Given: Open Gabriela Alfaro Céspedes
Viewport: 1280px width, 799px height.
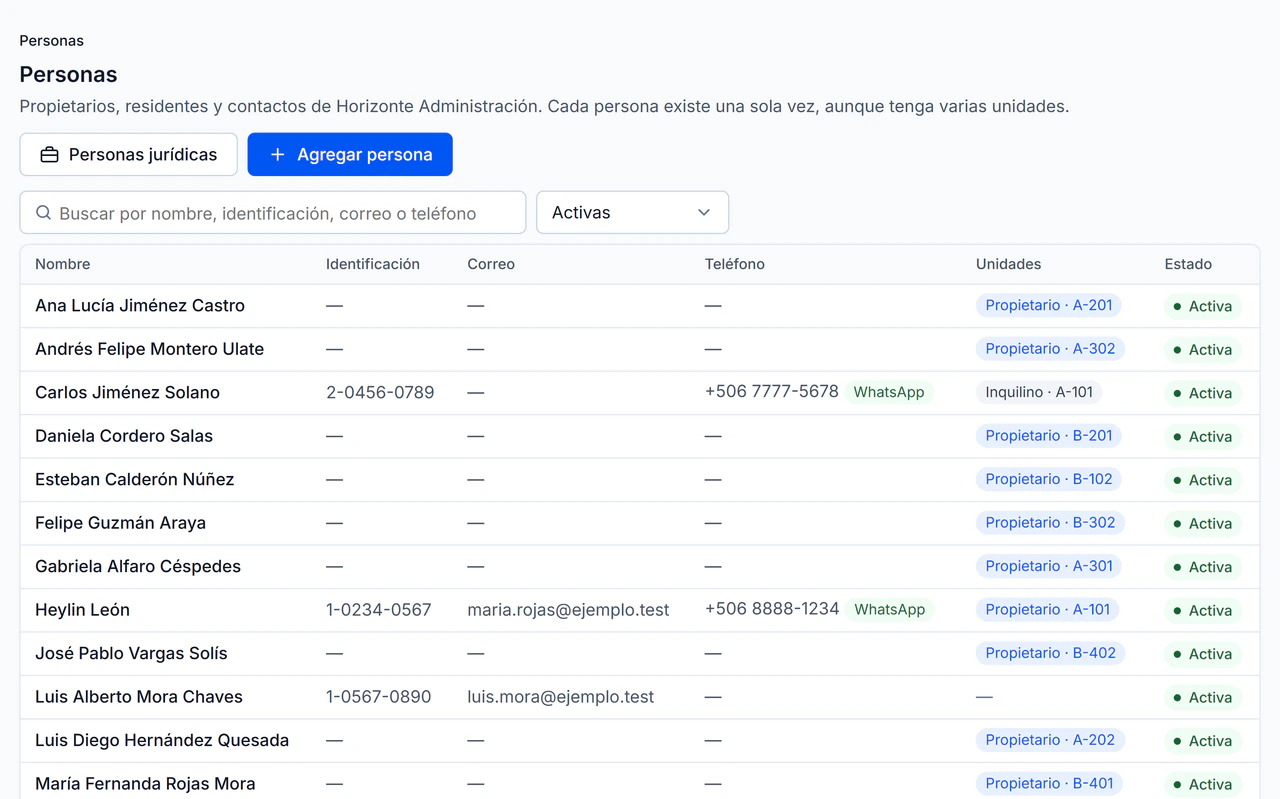Looking at the screenshot, I should [x=138, y=567].
